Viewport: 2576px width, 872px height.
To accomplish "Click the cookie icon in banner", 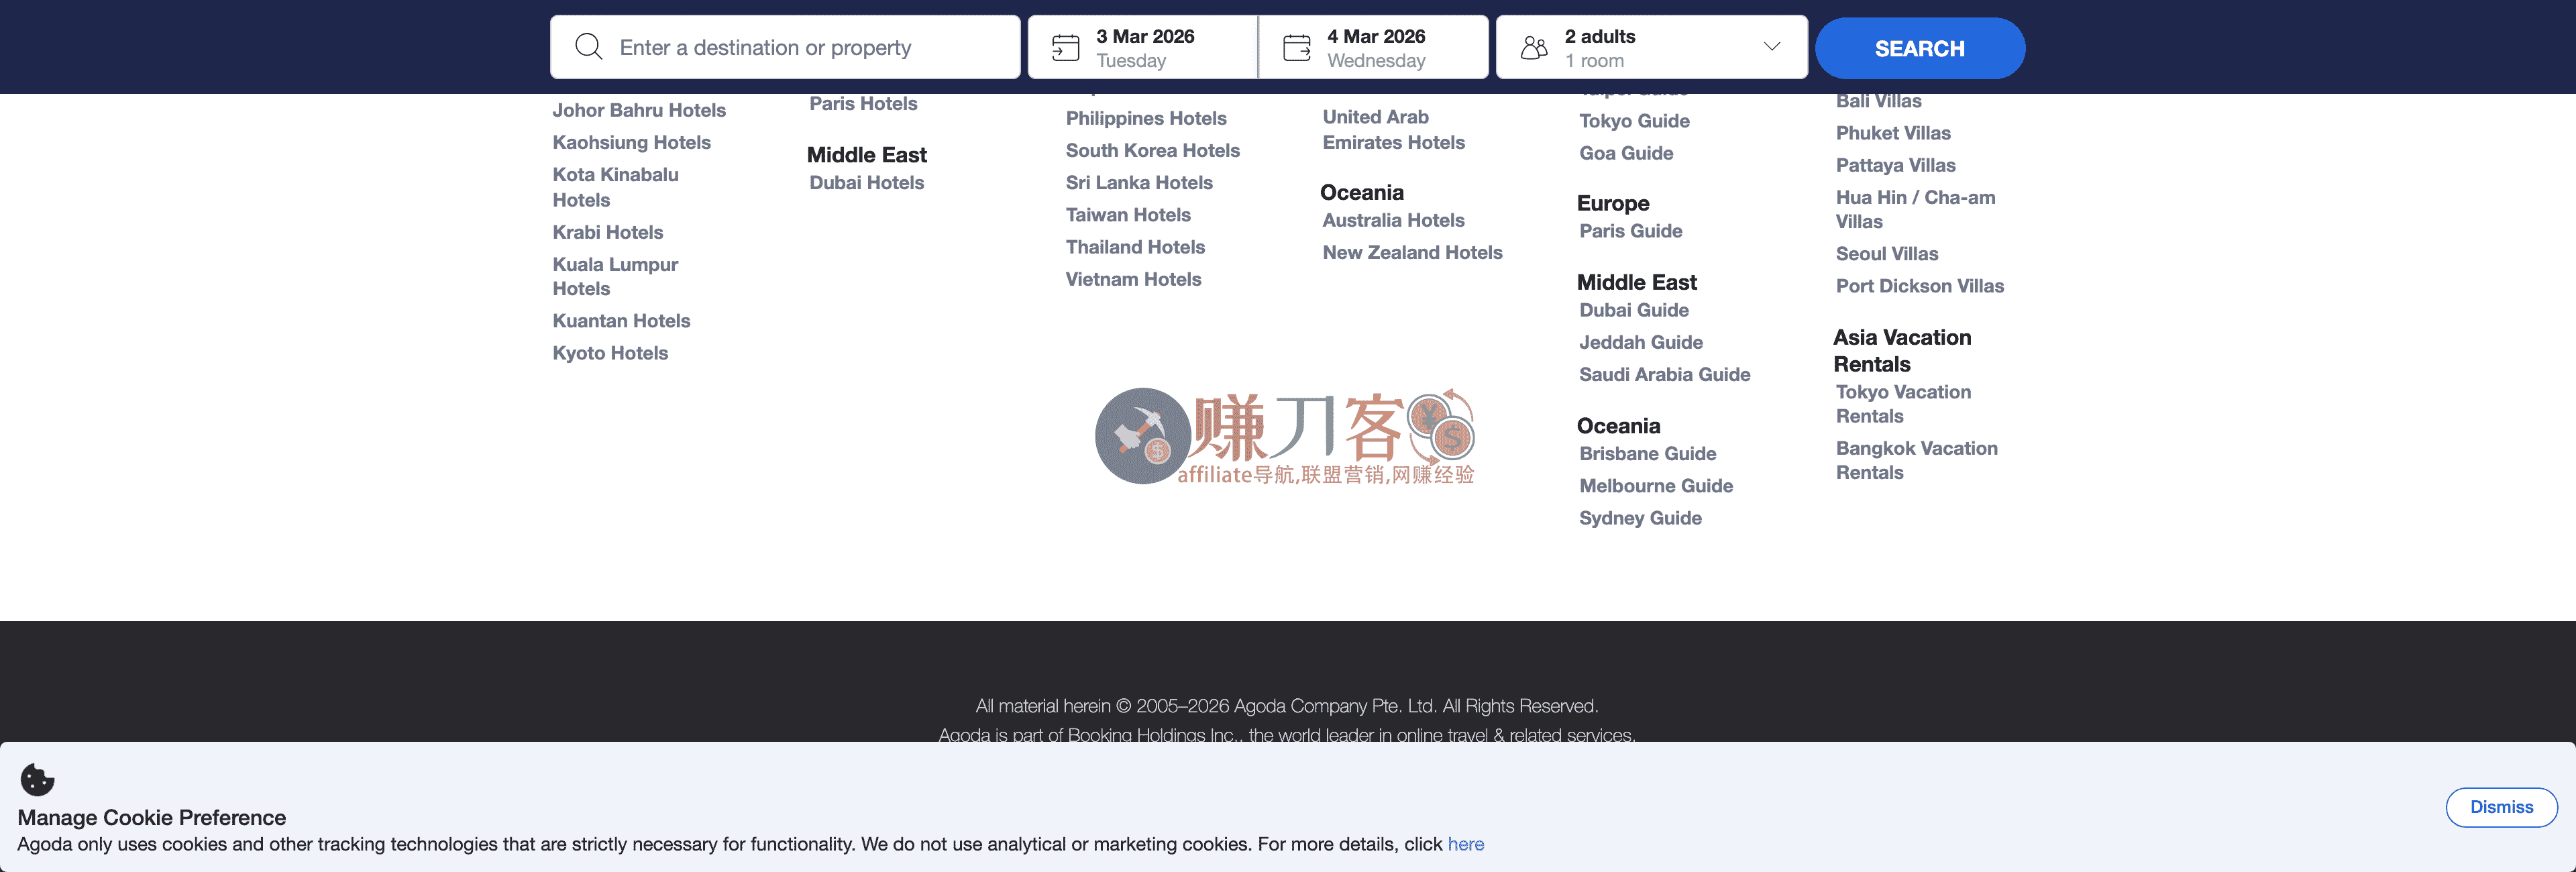I will point(37,779).
